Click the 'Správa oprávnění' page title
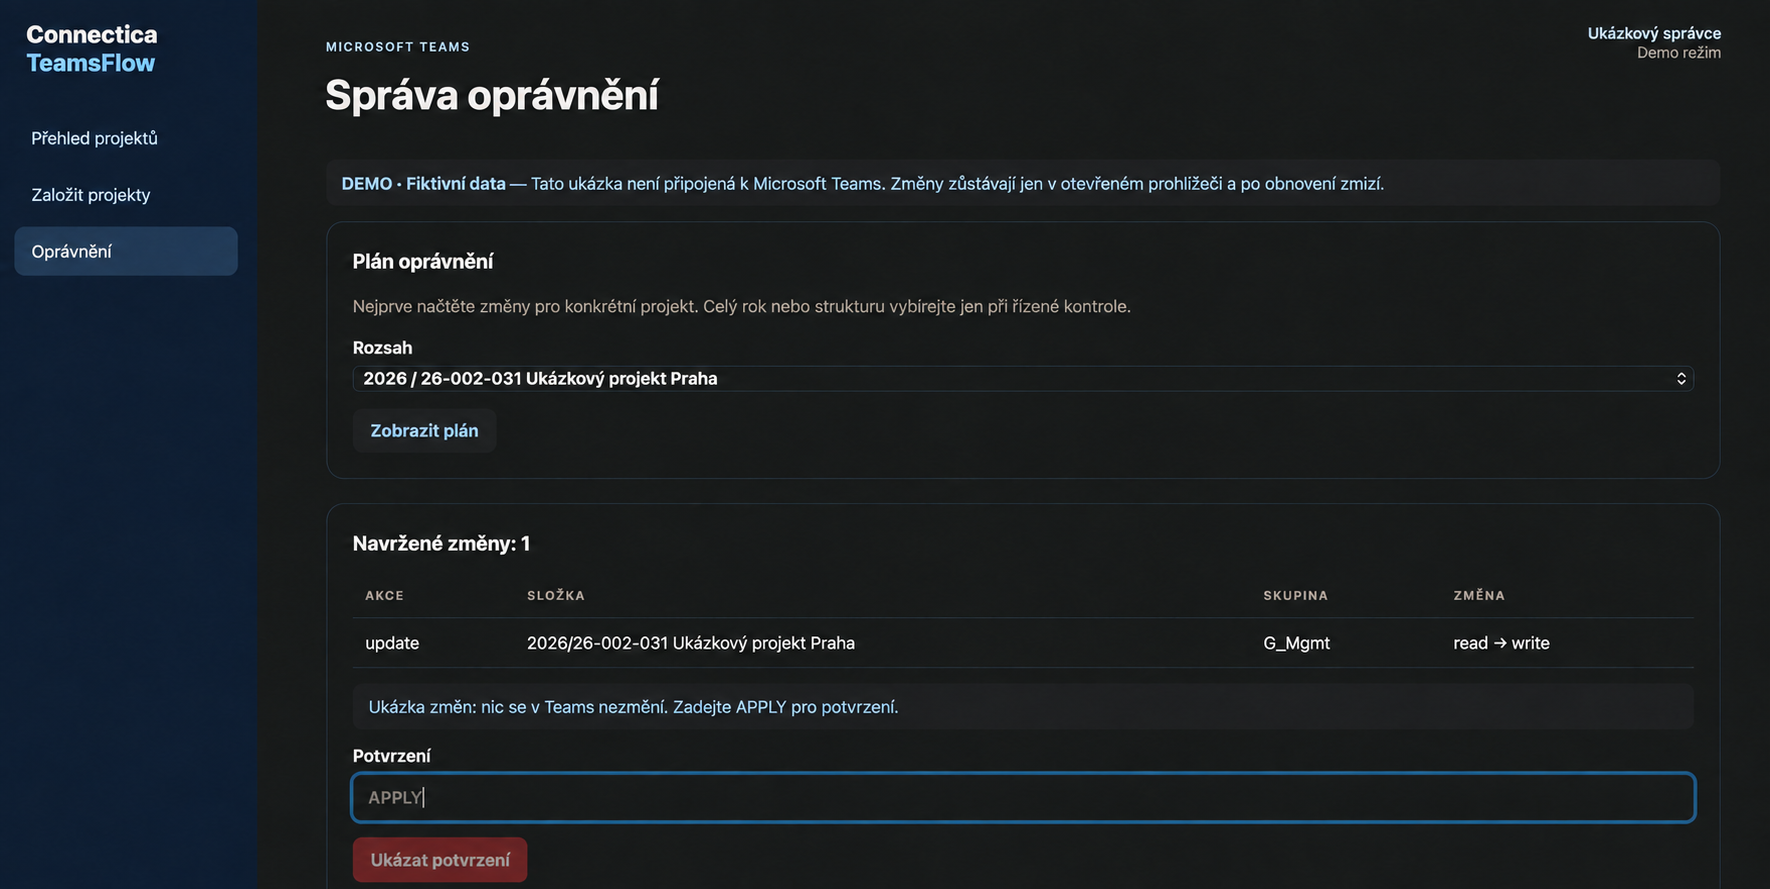Image resolution: width=1770 pixels, height=889 pixels. [492, 95]
